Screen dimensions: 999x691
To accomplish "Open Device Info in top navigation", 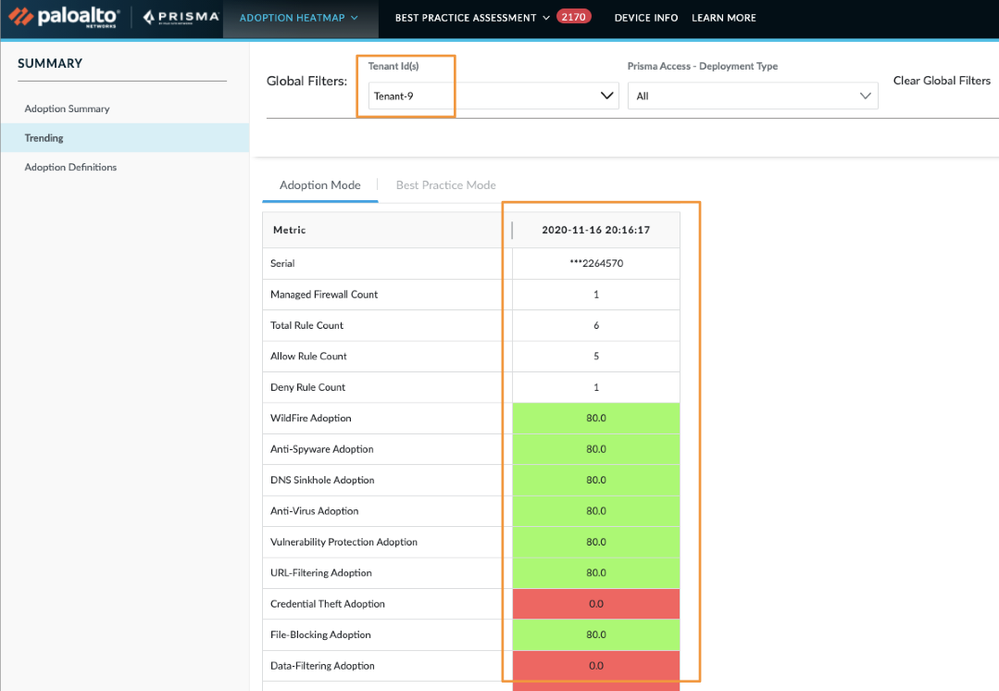I will point(646,18).
